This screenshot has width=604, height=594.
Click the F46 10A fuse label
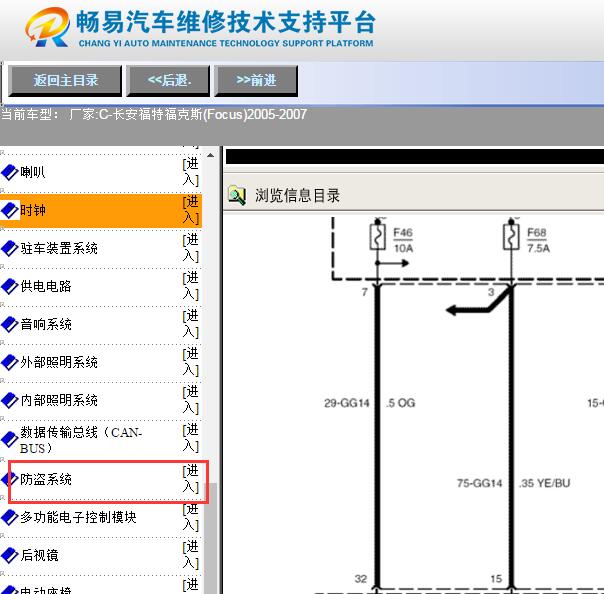tap(403, 240)
